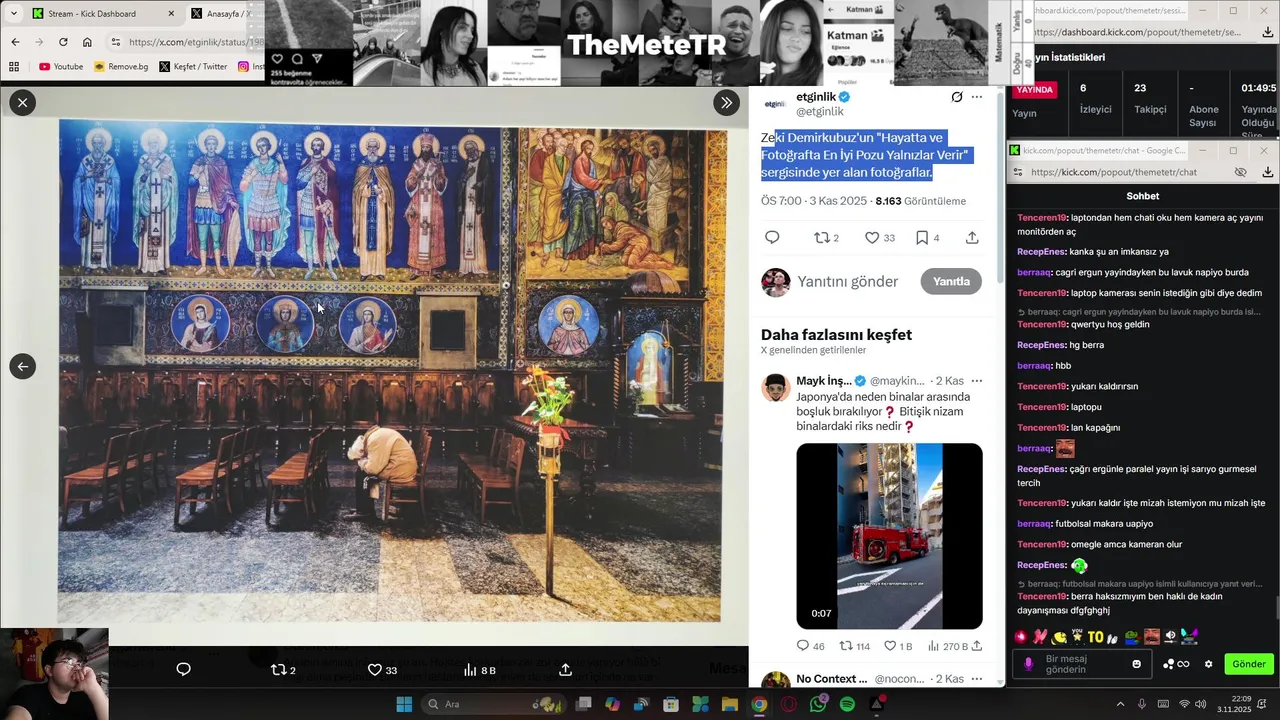Open Spotify from the taskbar

(x=847, y=704)
